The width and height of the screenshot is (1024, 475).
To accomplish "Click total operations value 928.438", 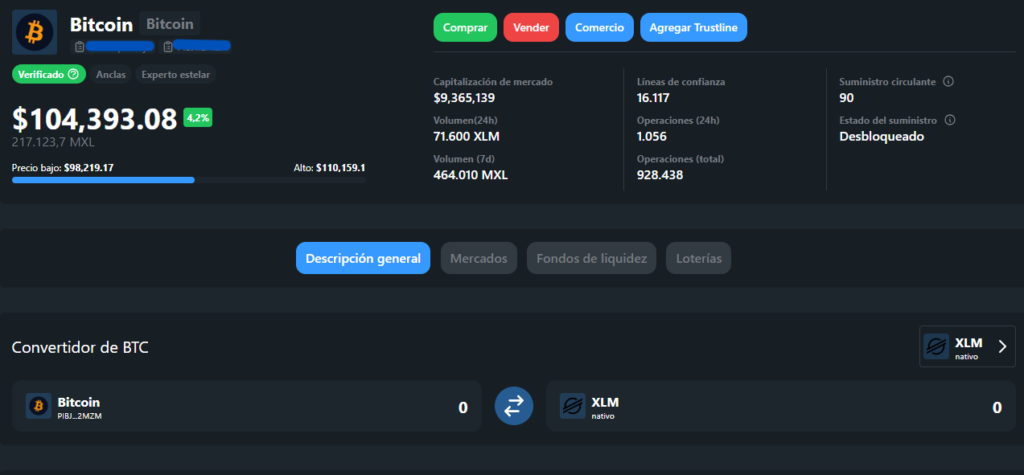I will [660, 175].
